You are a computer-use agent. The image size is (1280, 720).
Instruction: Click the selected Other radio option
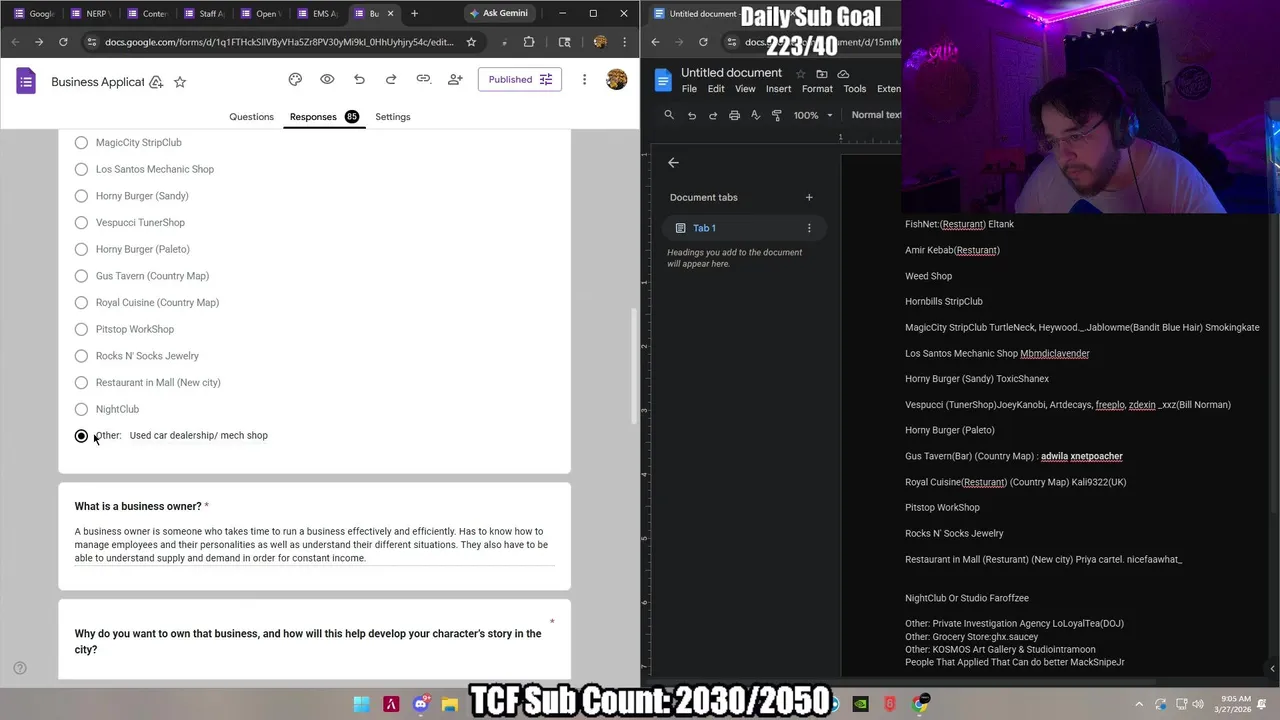pos(81,436)
